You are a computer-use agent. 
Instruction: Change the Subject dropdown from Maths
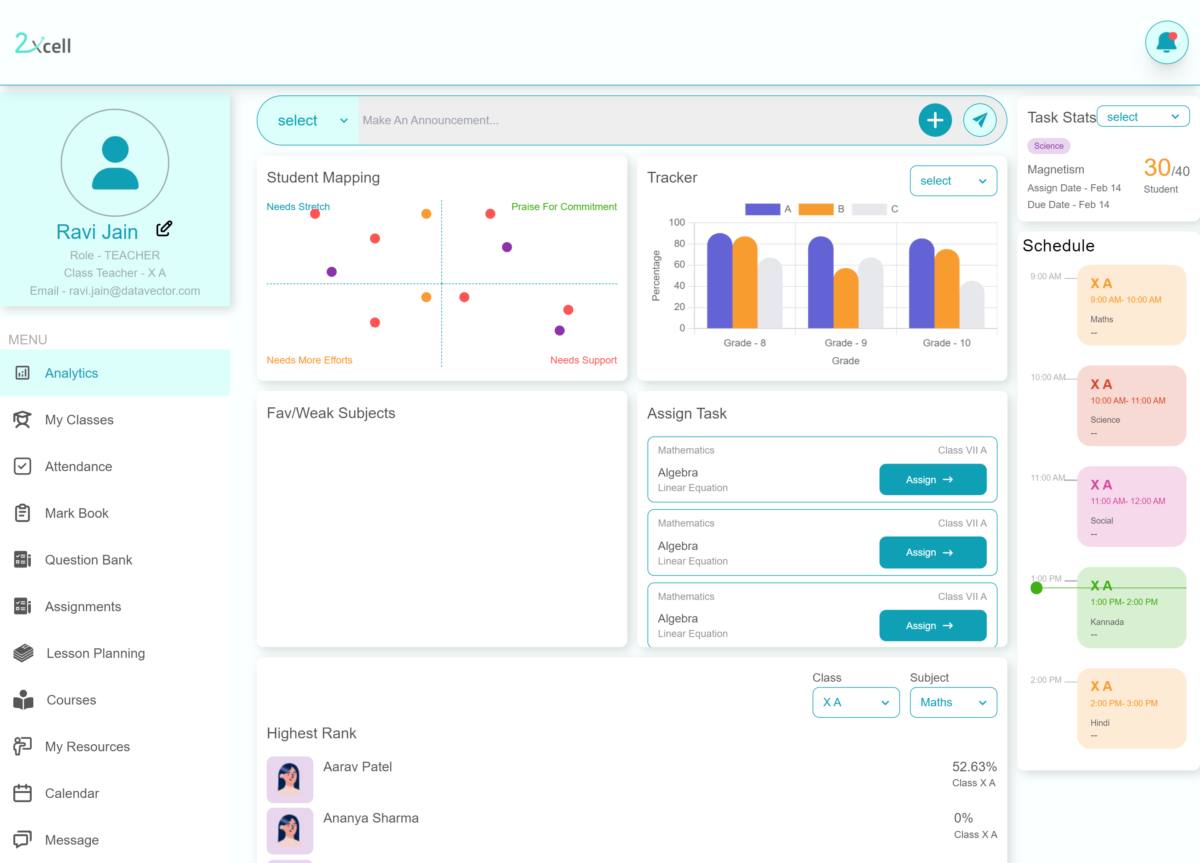click(952, 702)
